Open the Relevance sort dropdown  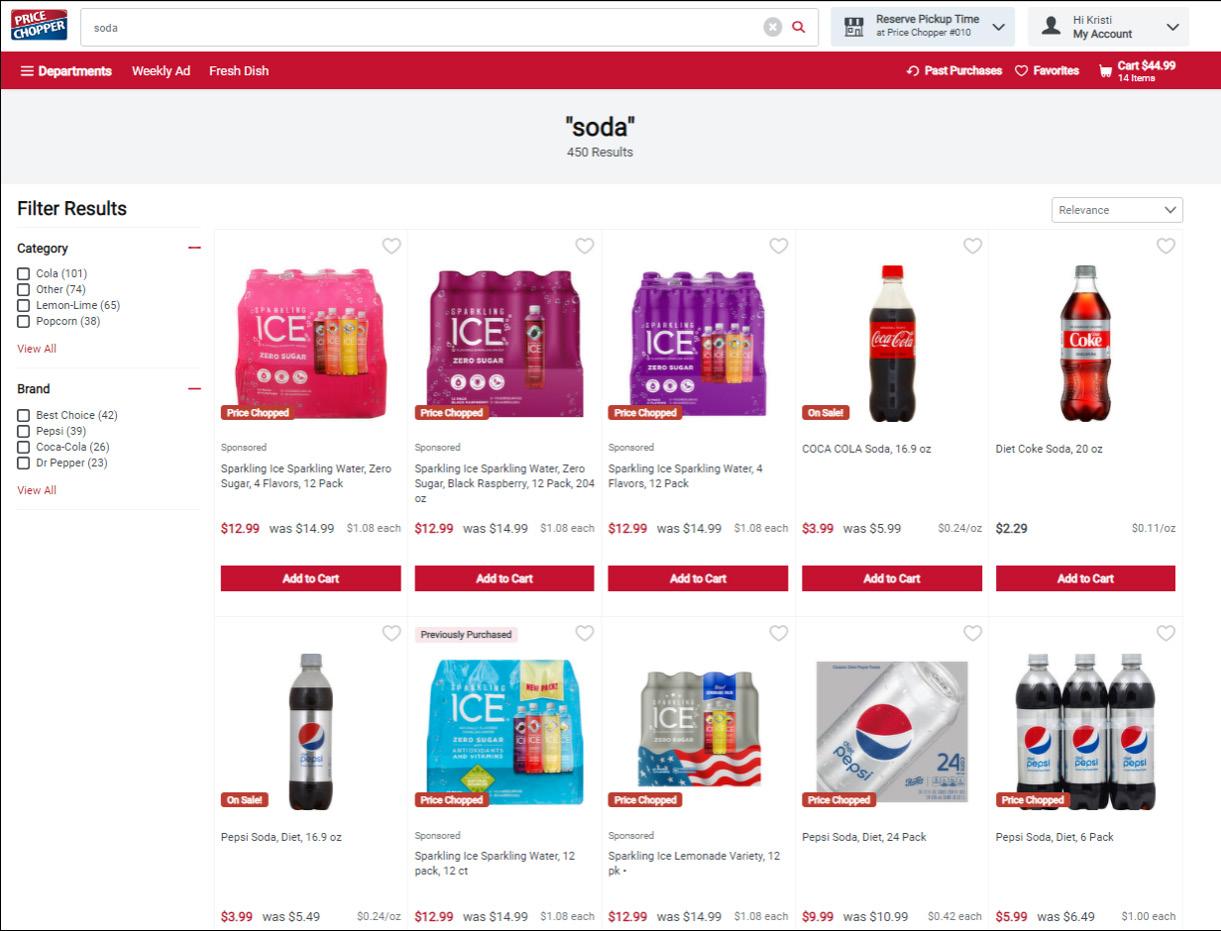(1117, 210)
